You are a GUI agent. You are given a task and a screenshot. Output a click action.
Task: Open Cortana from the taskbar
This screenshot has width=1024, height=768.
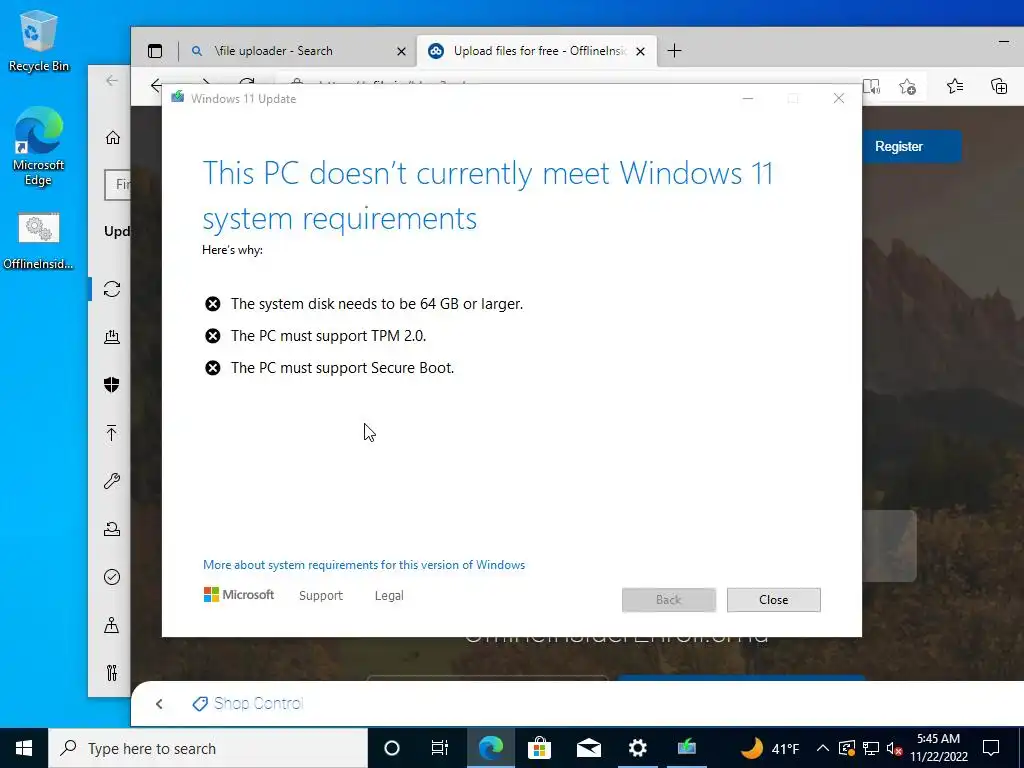[x=392, y=748]
